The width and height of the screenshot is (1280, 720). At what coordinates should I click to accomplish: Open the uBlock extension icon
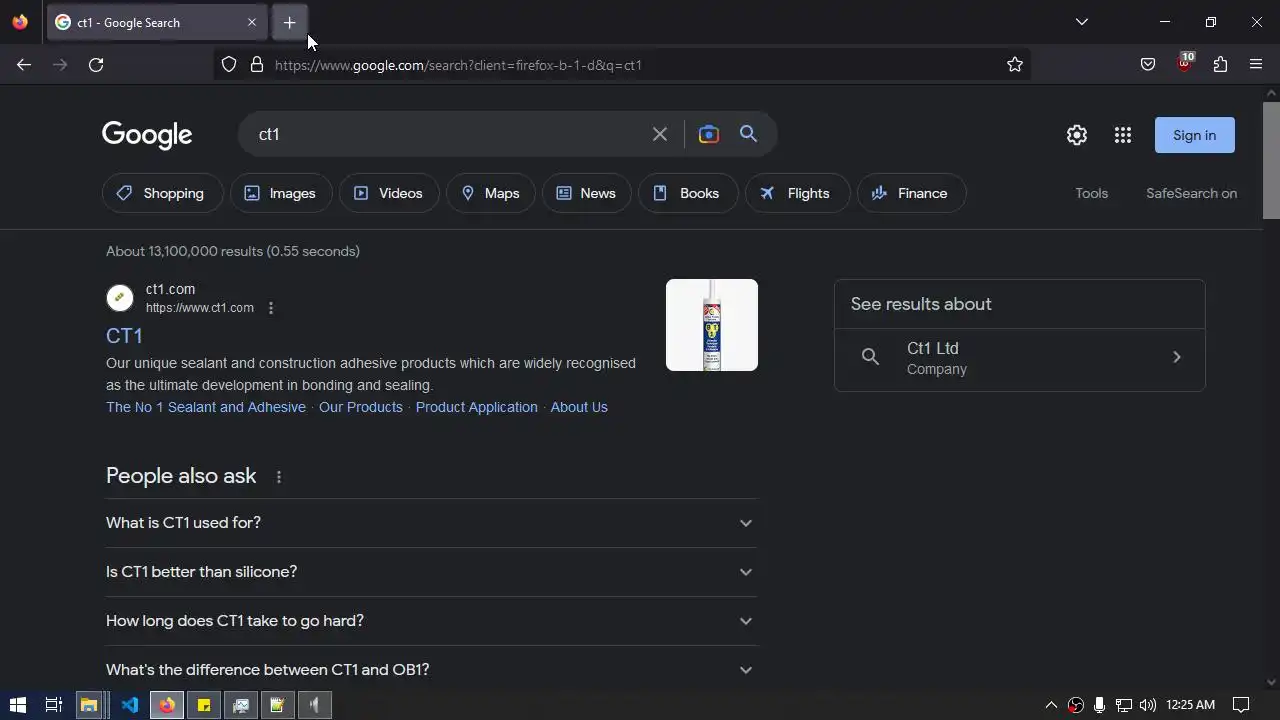point(1185,63)
